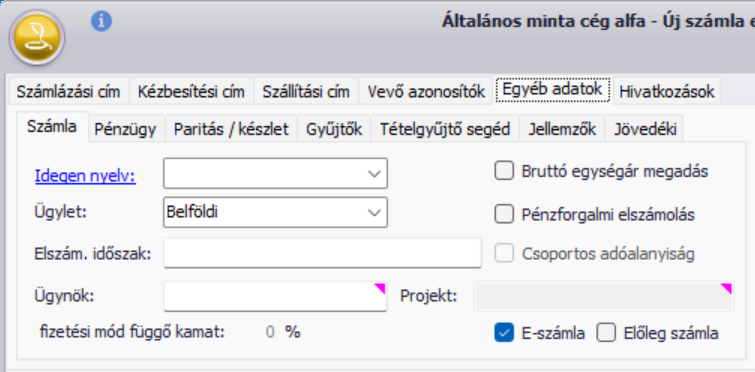Enable Bruttó egységár megadás checkbox
The width and height of the screenshot is (755, 372).
coord(504,171)
